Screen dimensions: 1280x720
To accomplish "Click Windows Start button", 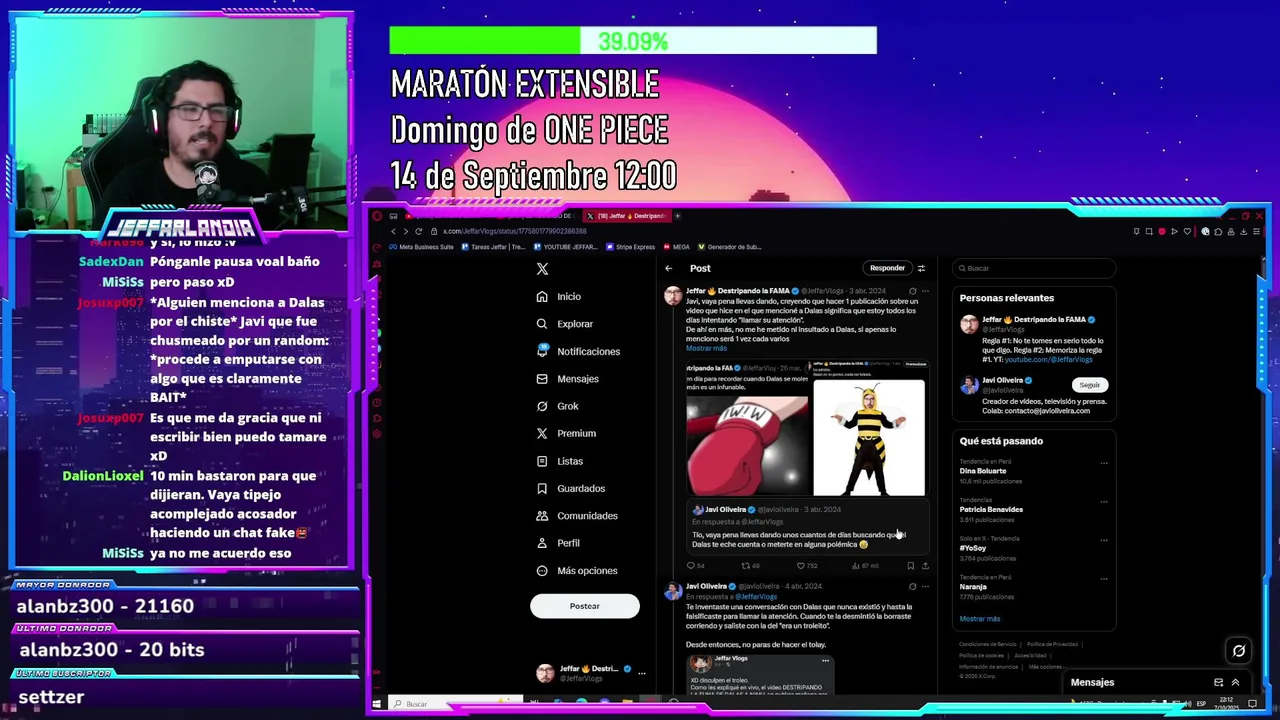I will 376,704.
